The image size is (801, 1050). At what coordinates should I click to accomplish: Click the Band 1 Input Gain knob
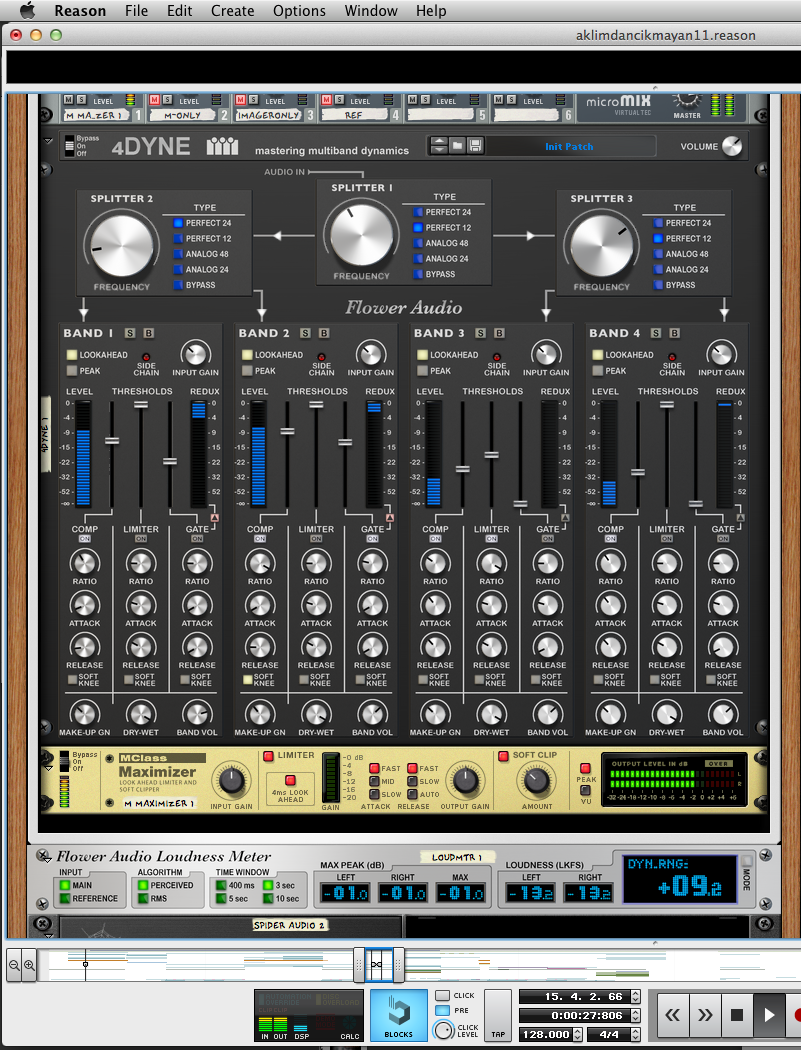195,354
